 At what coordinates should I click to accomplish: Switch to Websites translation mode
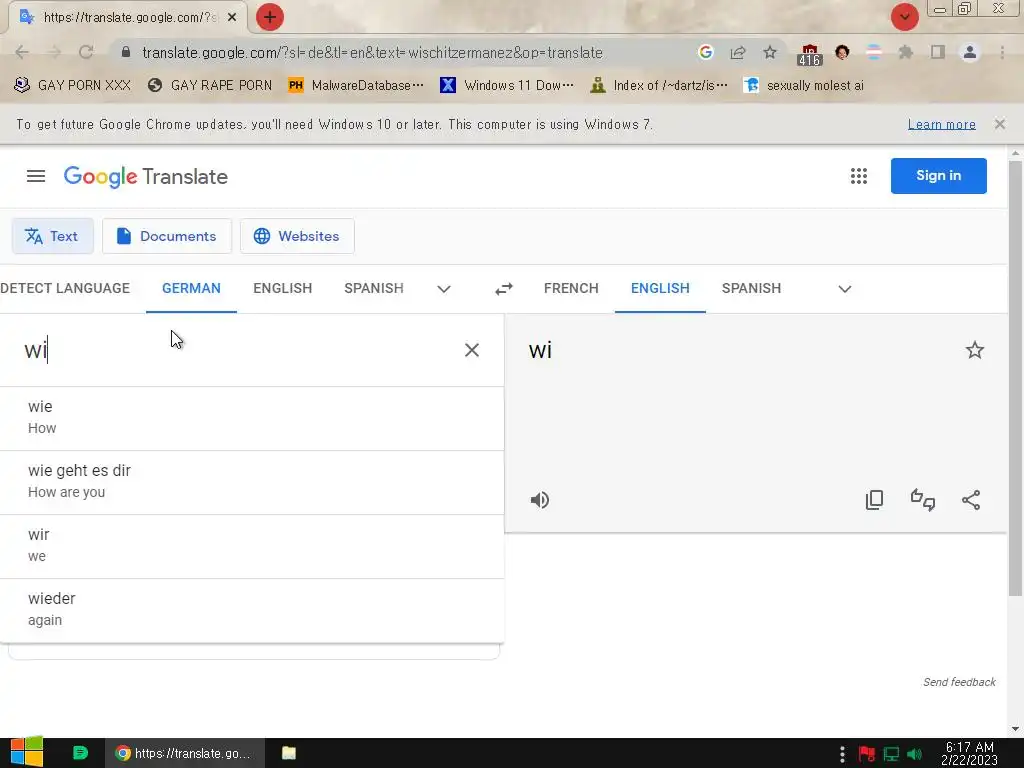point(297,236)
